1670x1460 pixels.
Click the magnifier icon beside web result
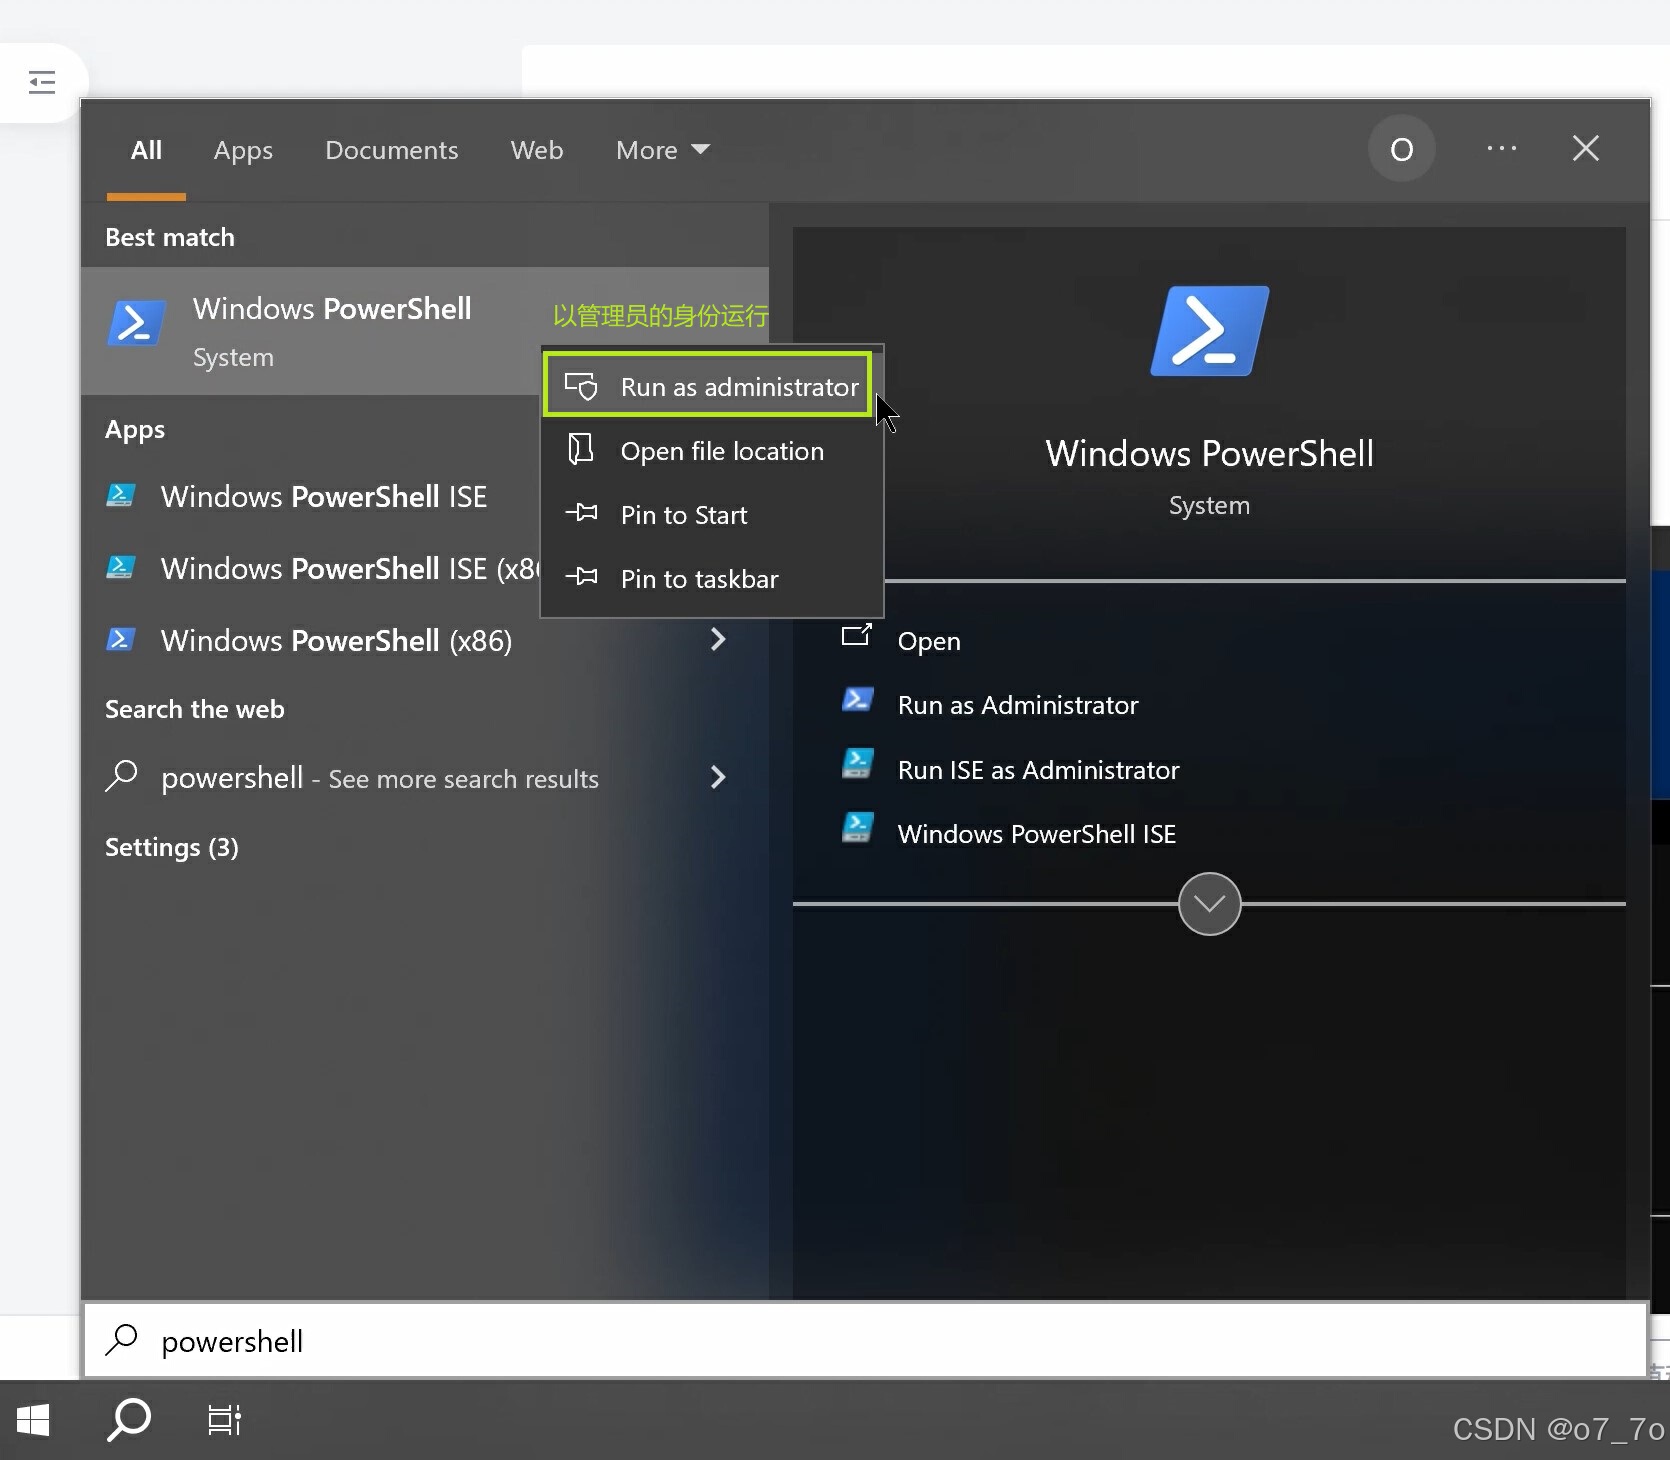click(x=121, y=776)
